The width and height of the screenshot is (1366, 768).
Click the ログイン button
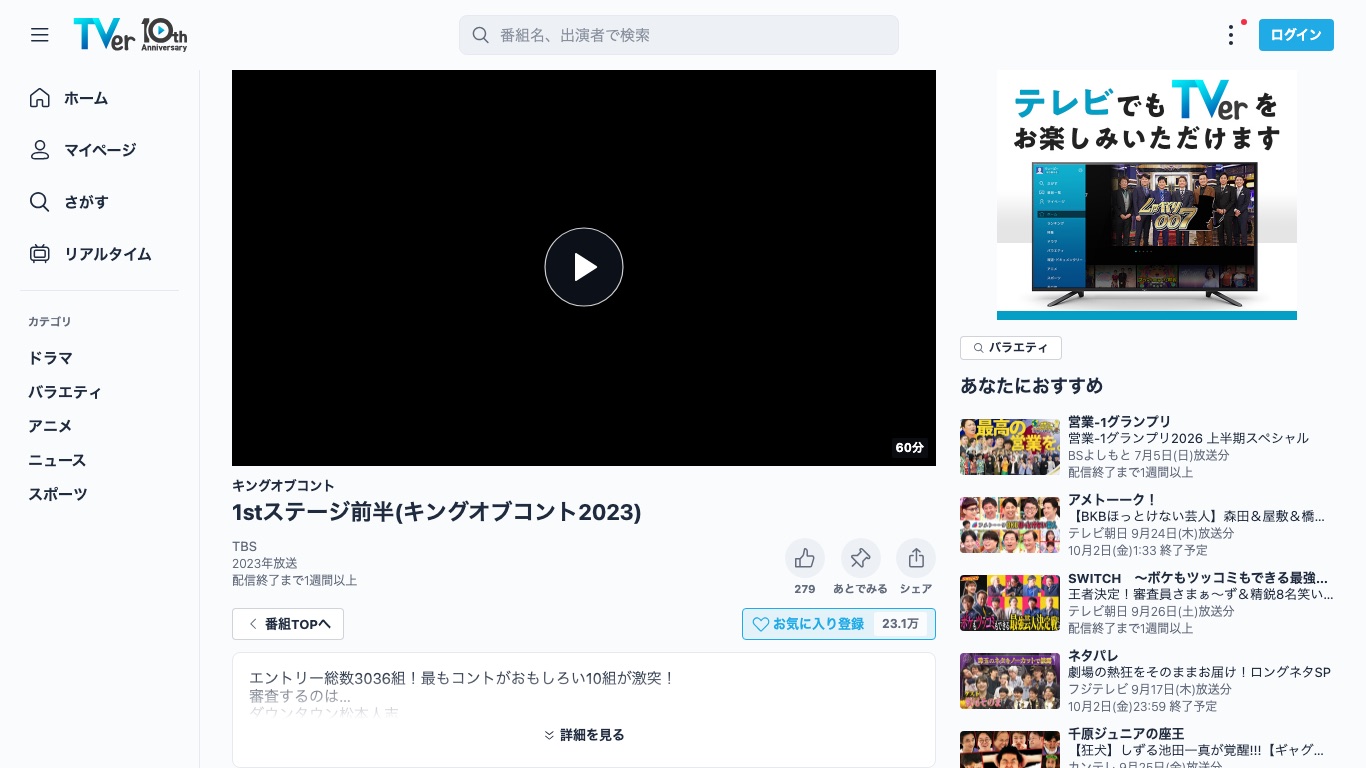pyautogui.click(x=1296, y=35)
